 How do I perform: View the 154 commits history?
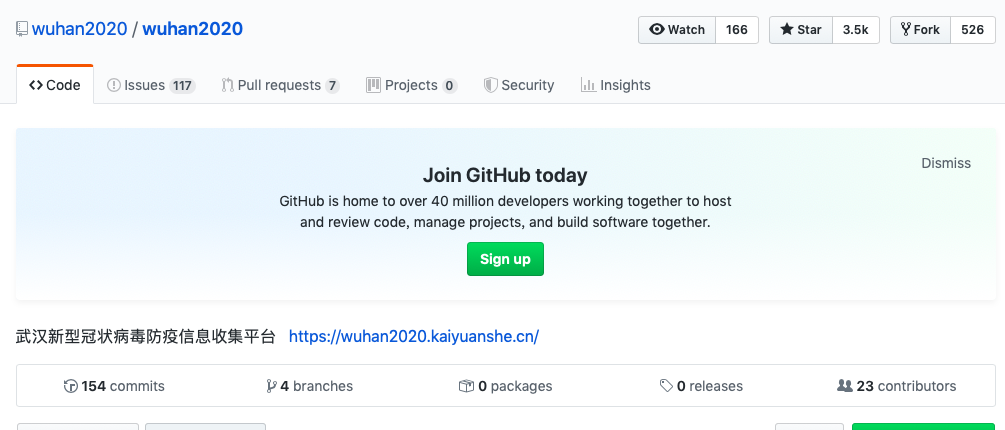(x=114, y=386)
